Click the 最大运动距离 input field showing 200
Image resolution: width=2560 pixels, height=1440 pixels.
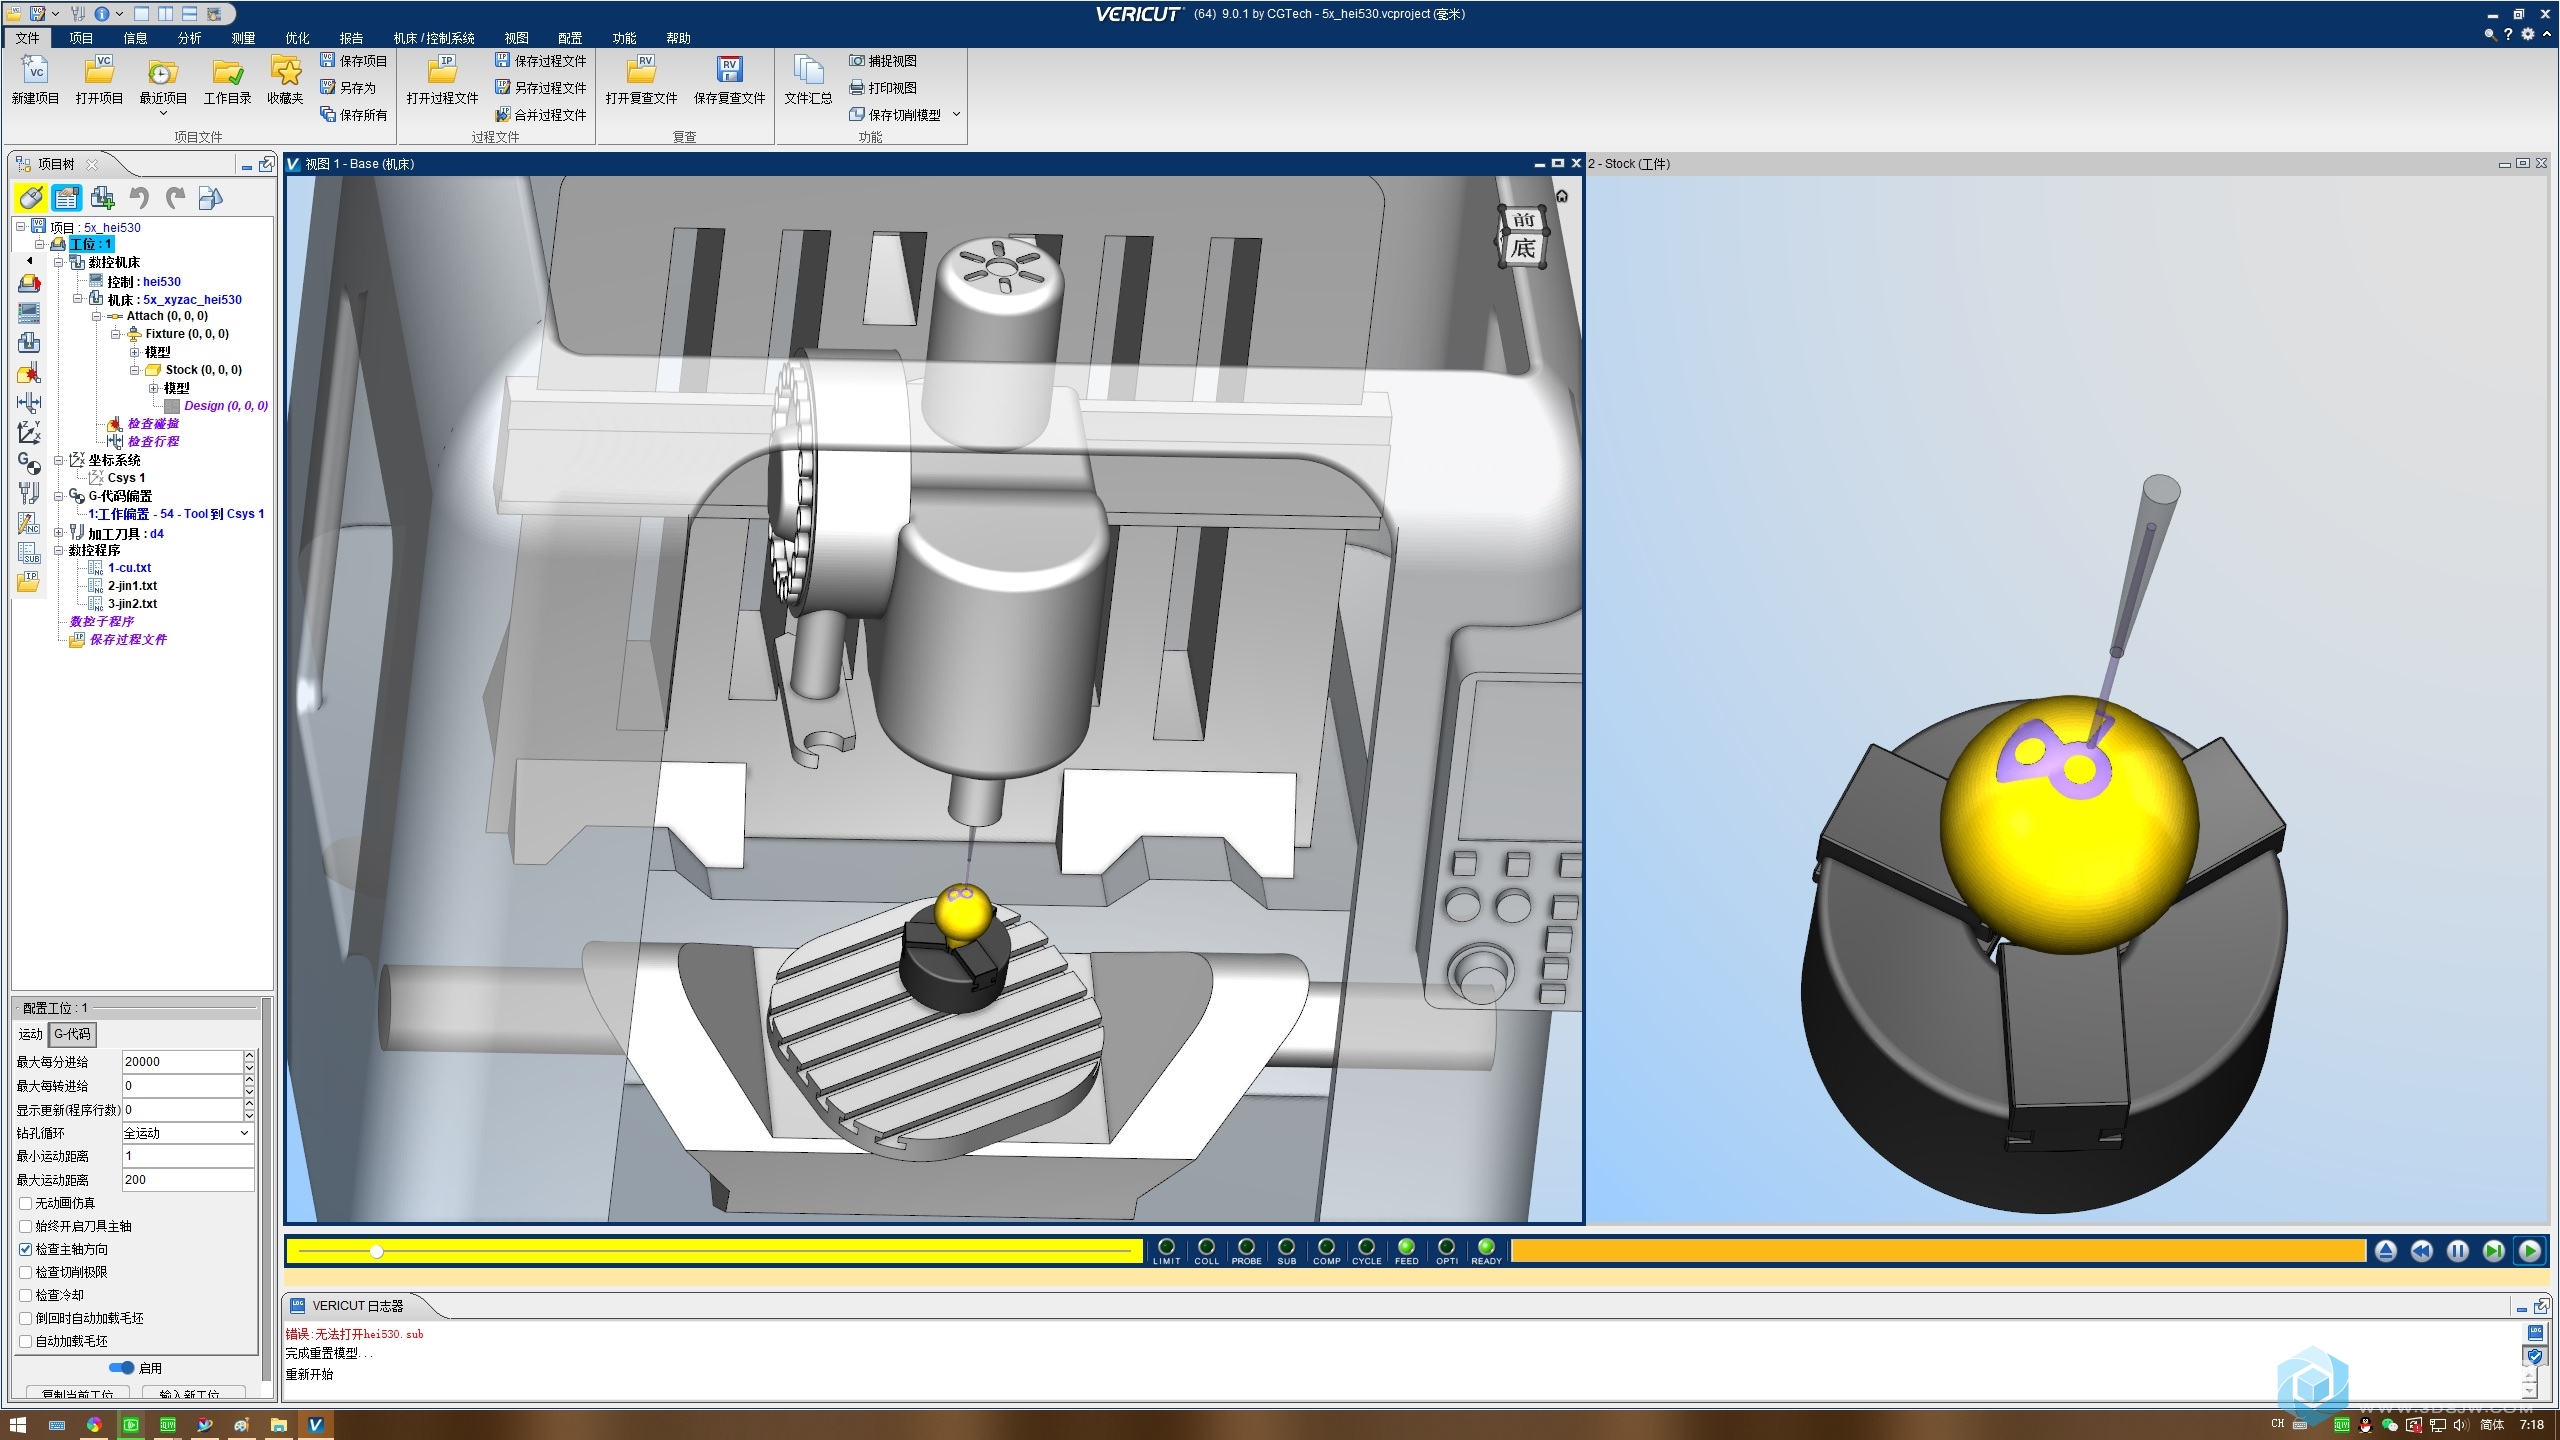coord(188,1180)
